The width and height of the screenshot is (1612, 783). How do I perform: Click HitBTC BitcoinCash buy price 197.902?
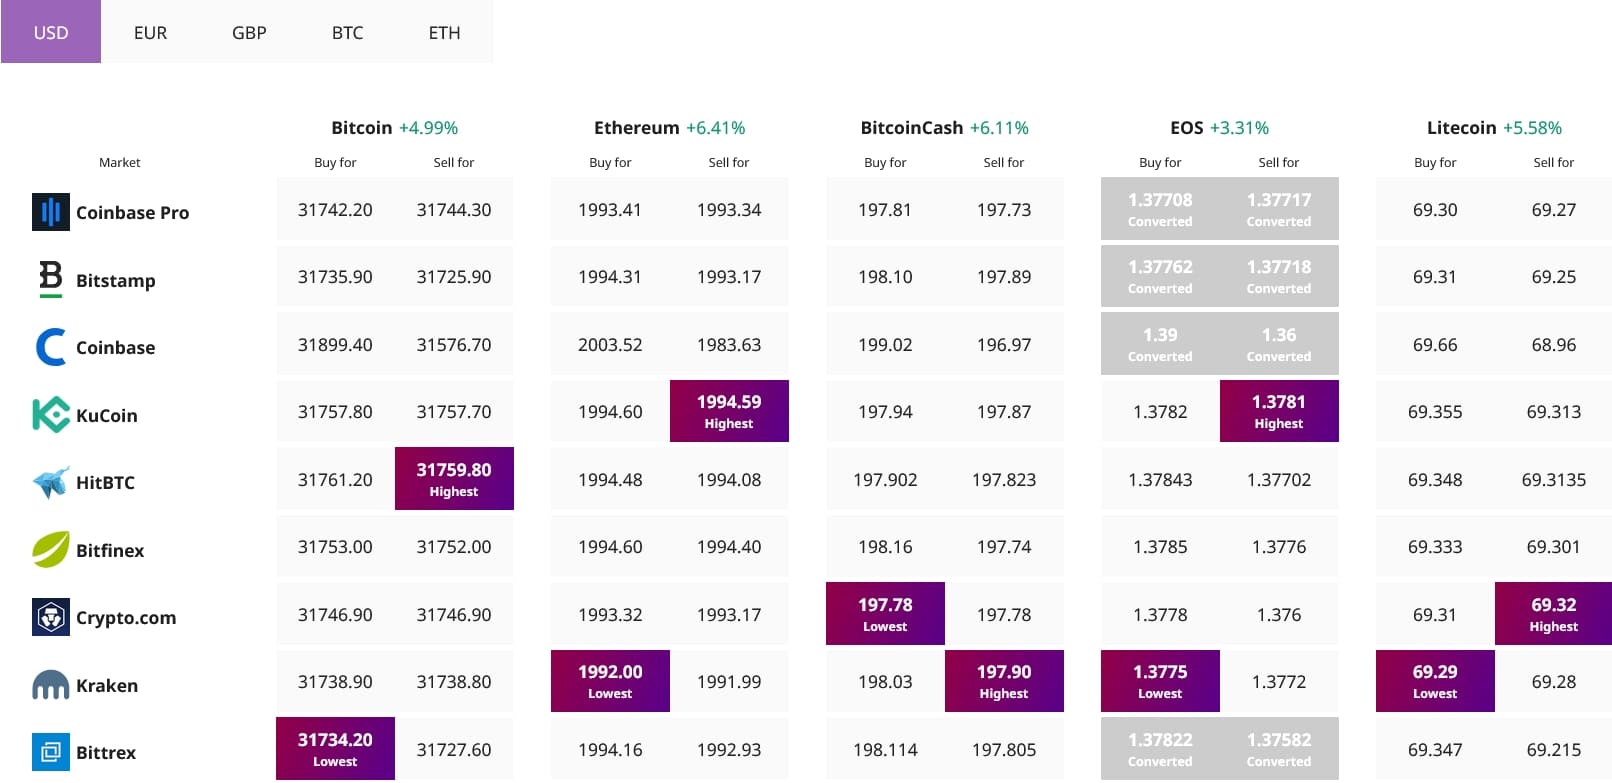pos(885,479)
